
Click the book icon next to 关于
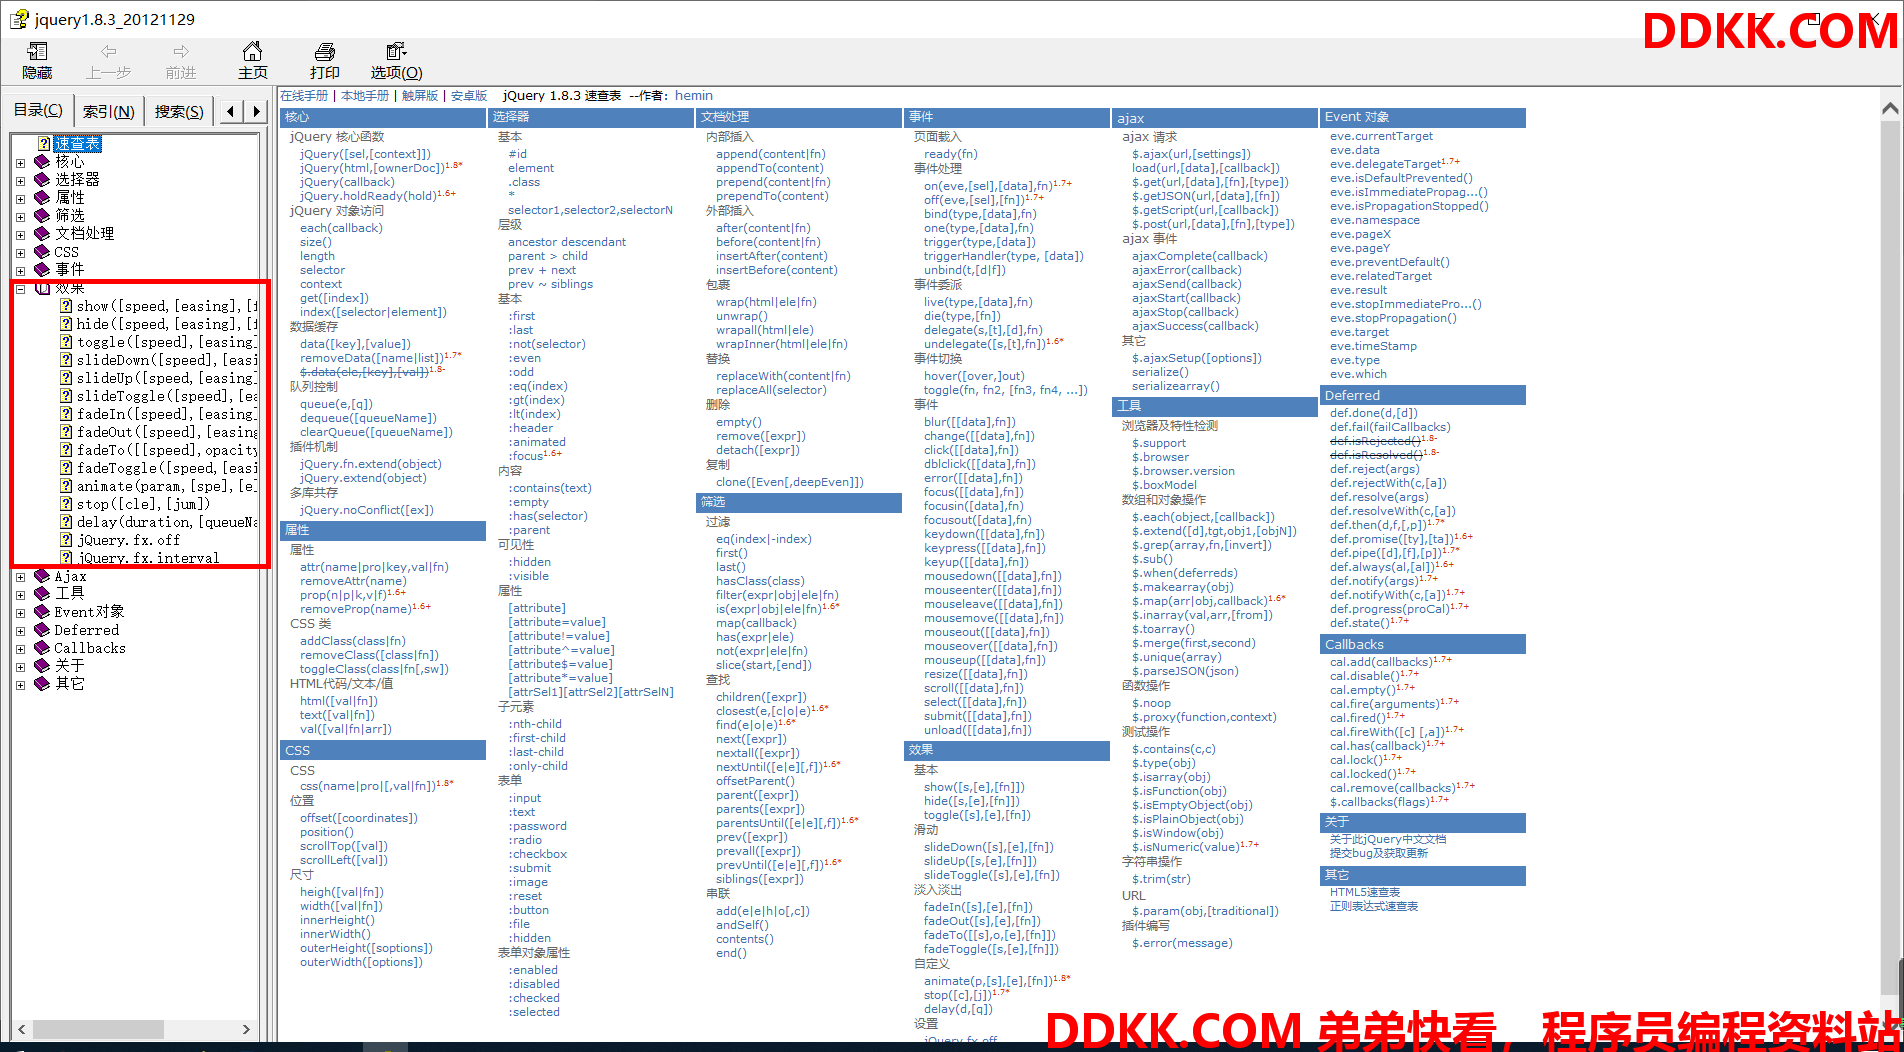click(42, 666)
